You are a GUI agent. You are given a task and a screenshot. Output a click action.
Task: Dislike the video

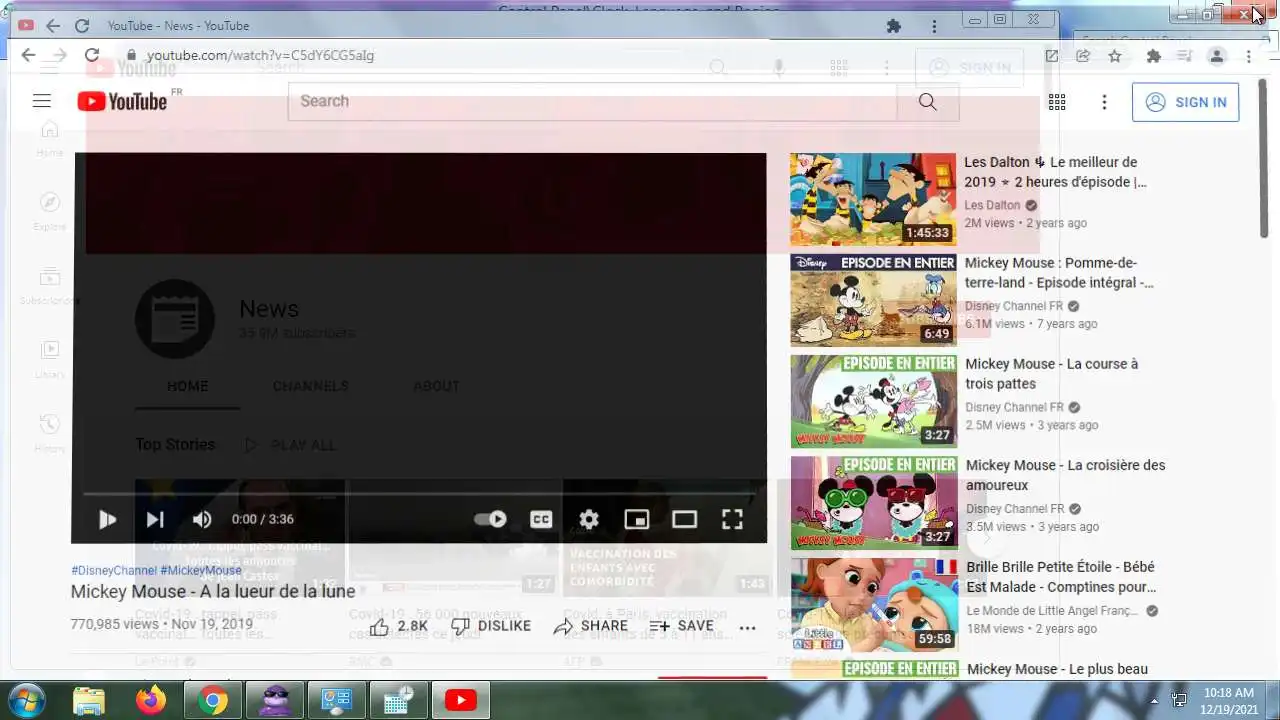(x=491, y=626)
